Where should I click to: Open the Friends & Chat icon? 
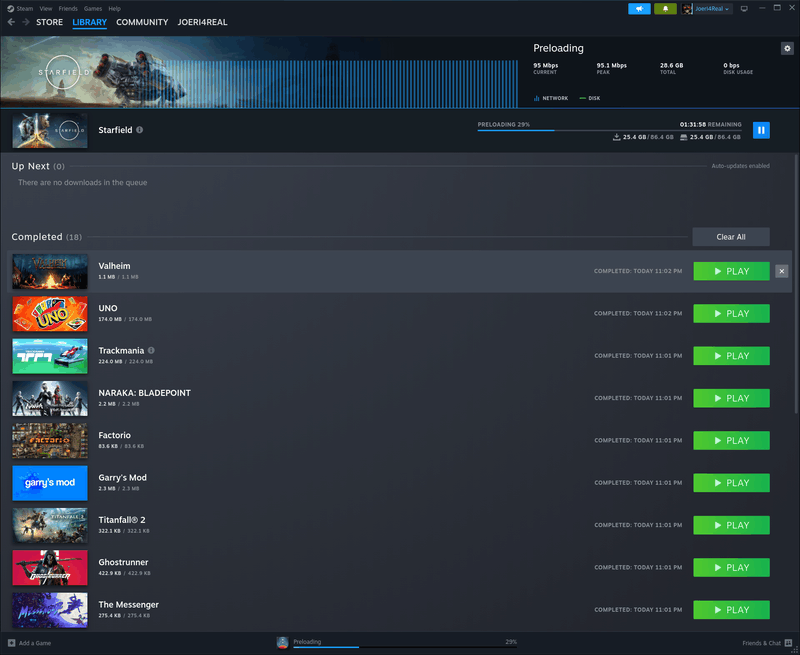788,643
